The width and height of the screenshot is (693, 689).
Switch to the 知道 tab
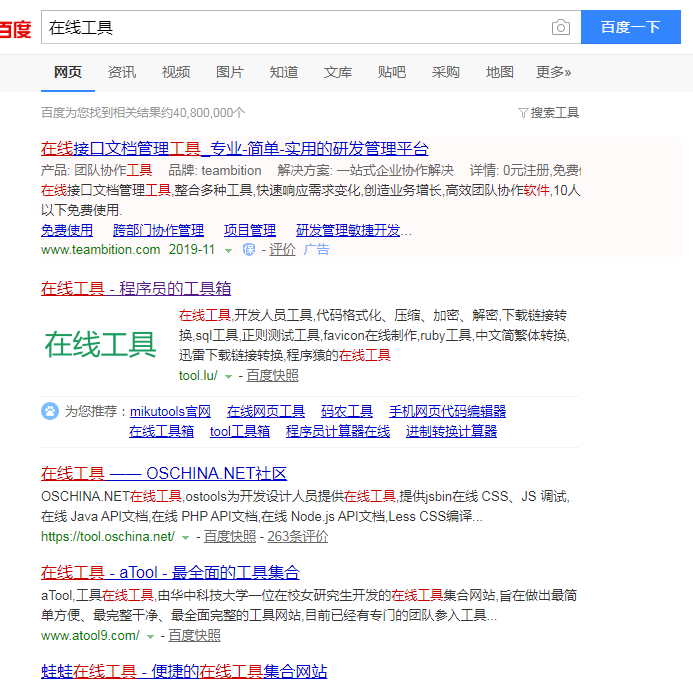tap(284, 72)
